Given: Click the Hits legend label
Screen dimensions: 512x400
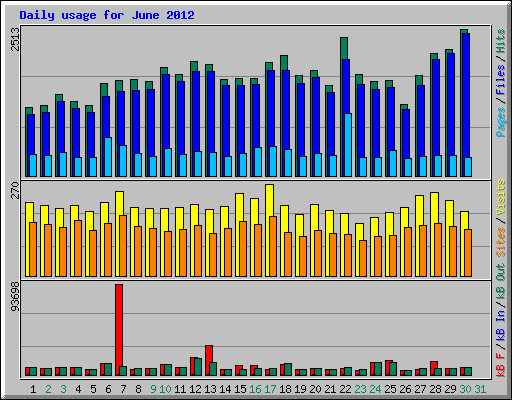Looking at the screenshot, I should click(500, 41).
